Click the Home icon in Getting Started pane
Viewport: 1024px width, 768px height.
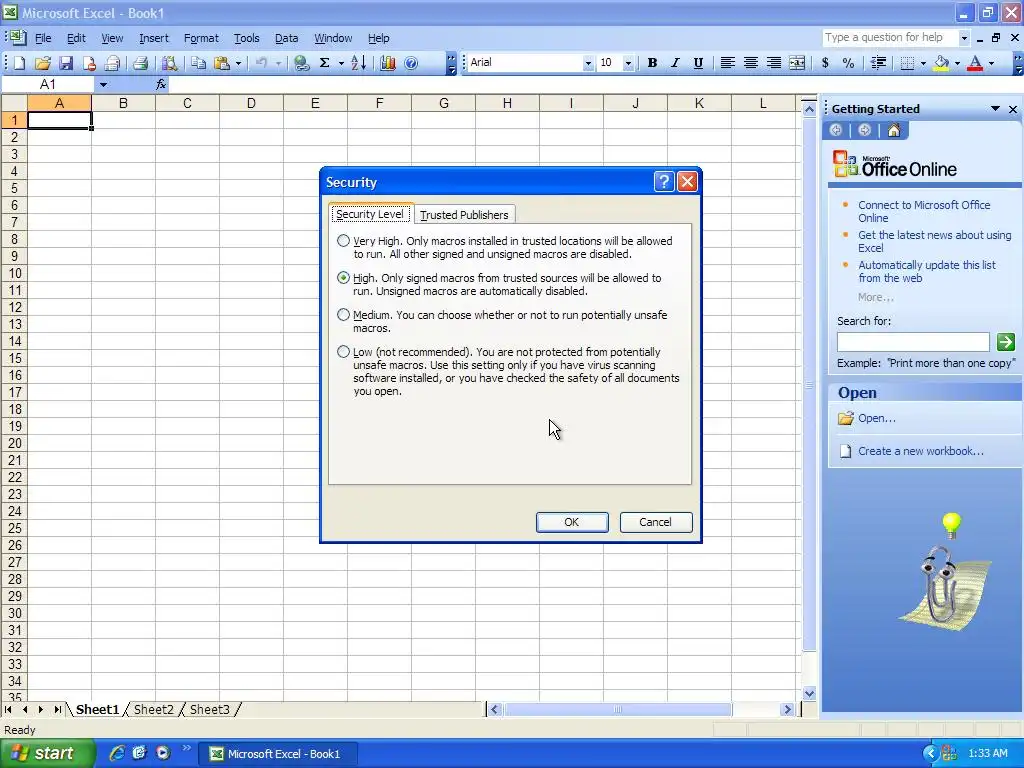pyautogui.click(x=893, y=130)
